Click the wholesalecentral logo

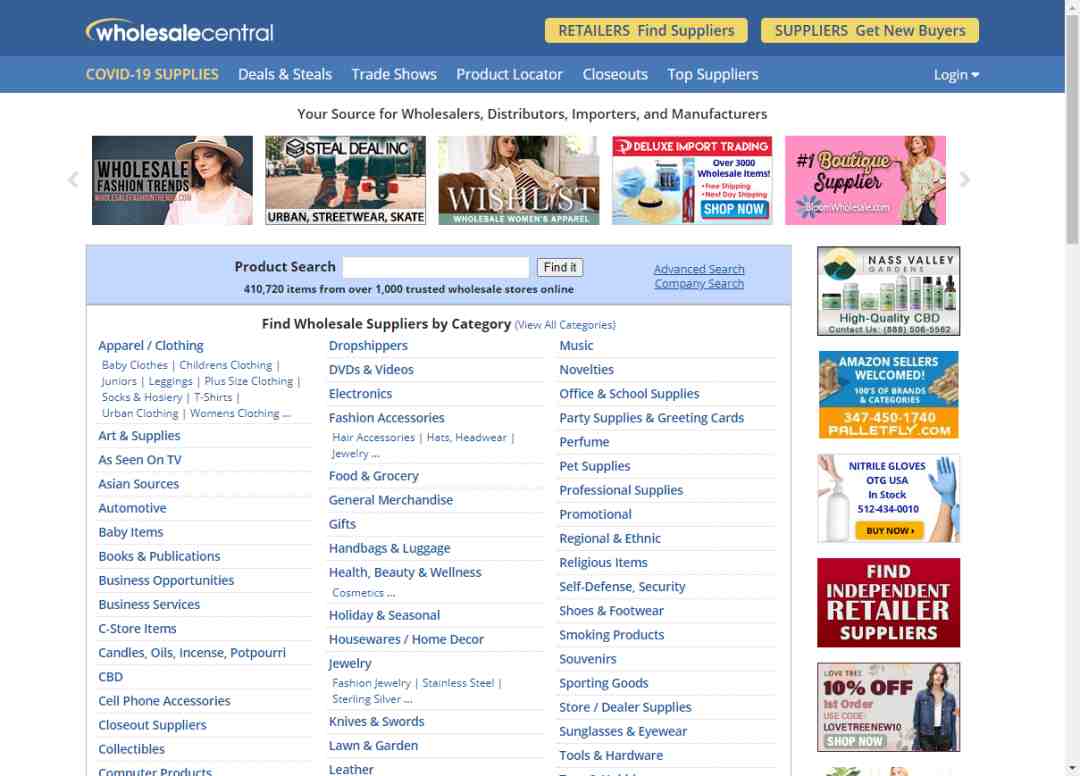tap(180, 31)
